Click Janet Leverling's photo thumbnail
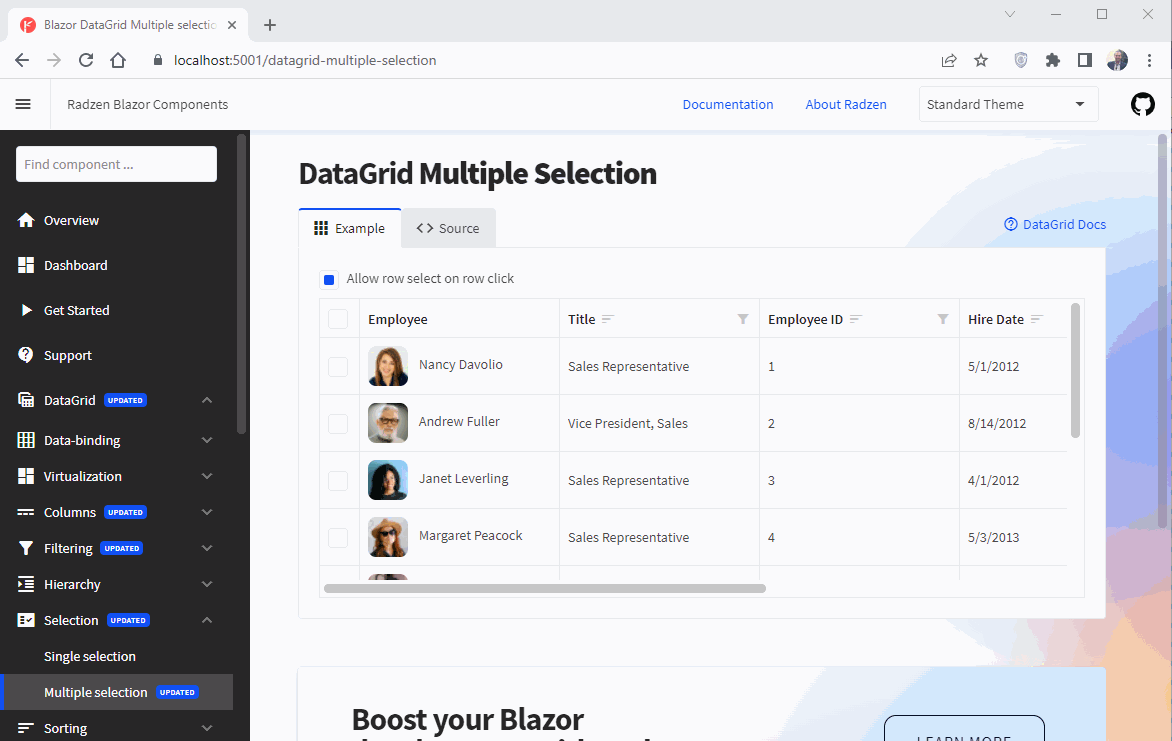This screenshot has height=741, width=1172. click(x=388, y=480)
